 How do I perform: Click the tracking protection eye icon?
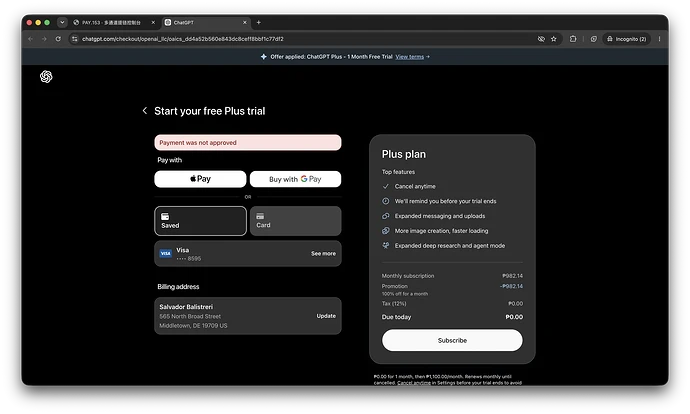541,39
